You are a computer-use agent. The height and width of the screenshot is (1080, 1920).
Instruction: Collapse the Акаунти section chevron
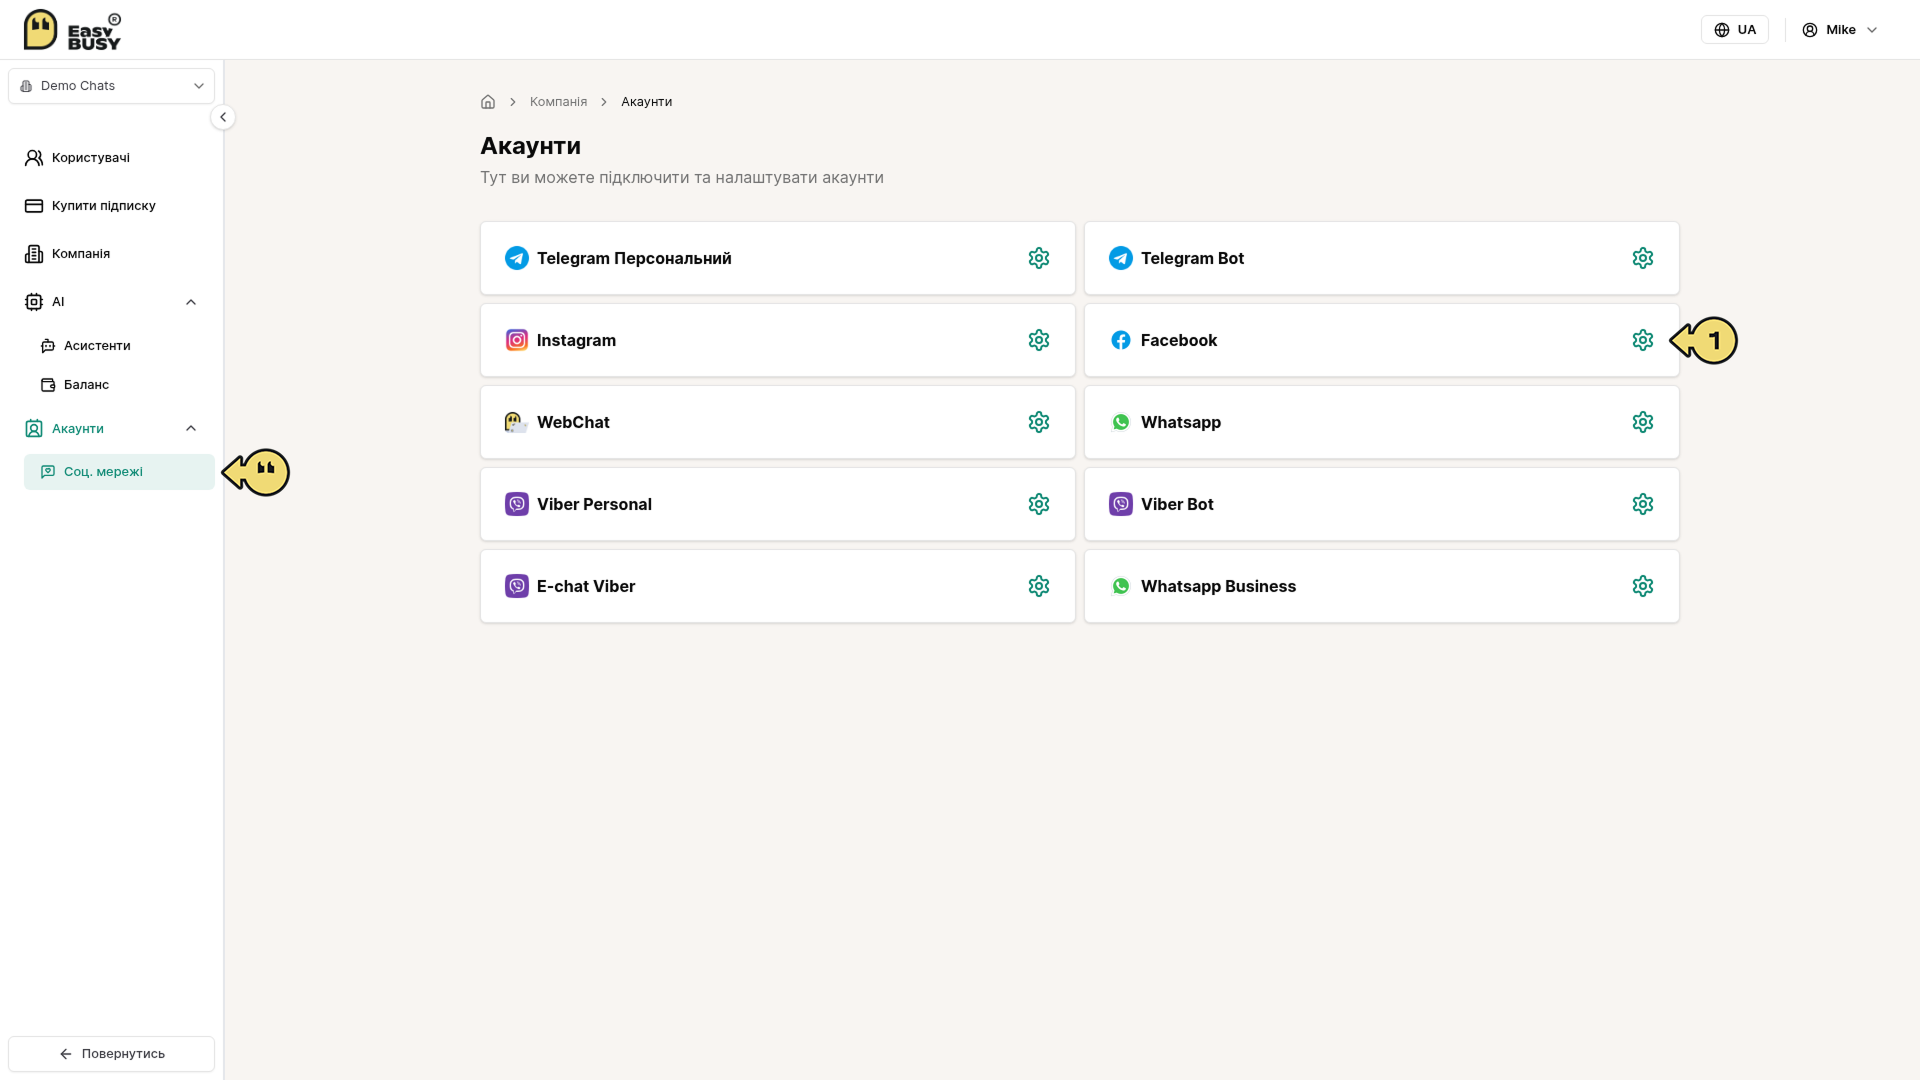pos(191,428)
